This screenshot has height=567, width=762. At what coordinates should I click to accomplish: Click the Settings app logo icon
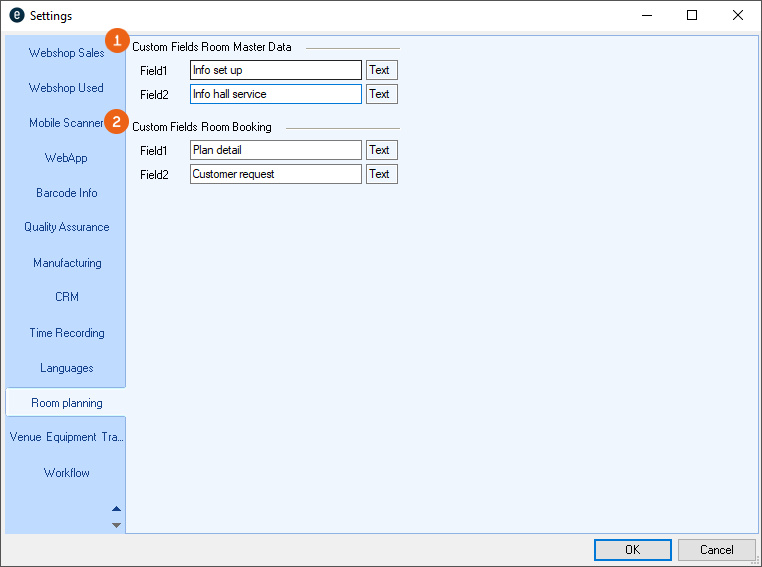click(16, 15)
